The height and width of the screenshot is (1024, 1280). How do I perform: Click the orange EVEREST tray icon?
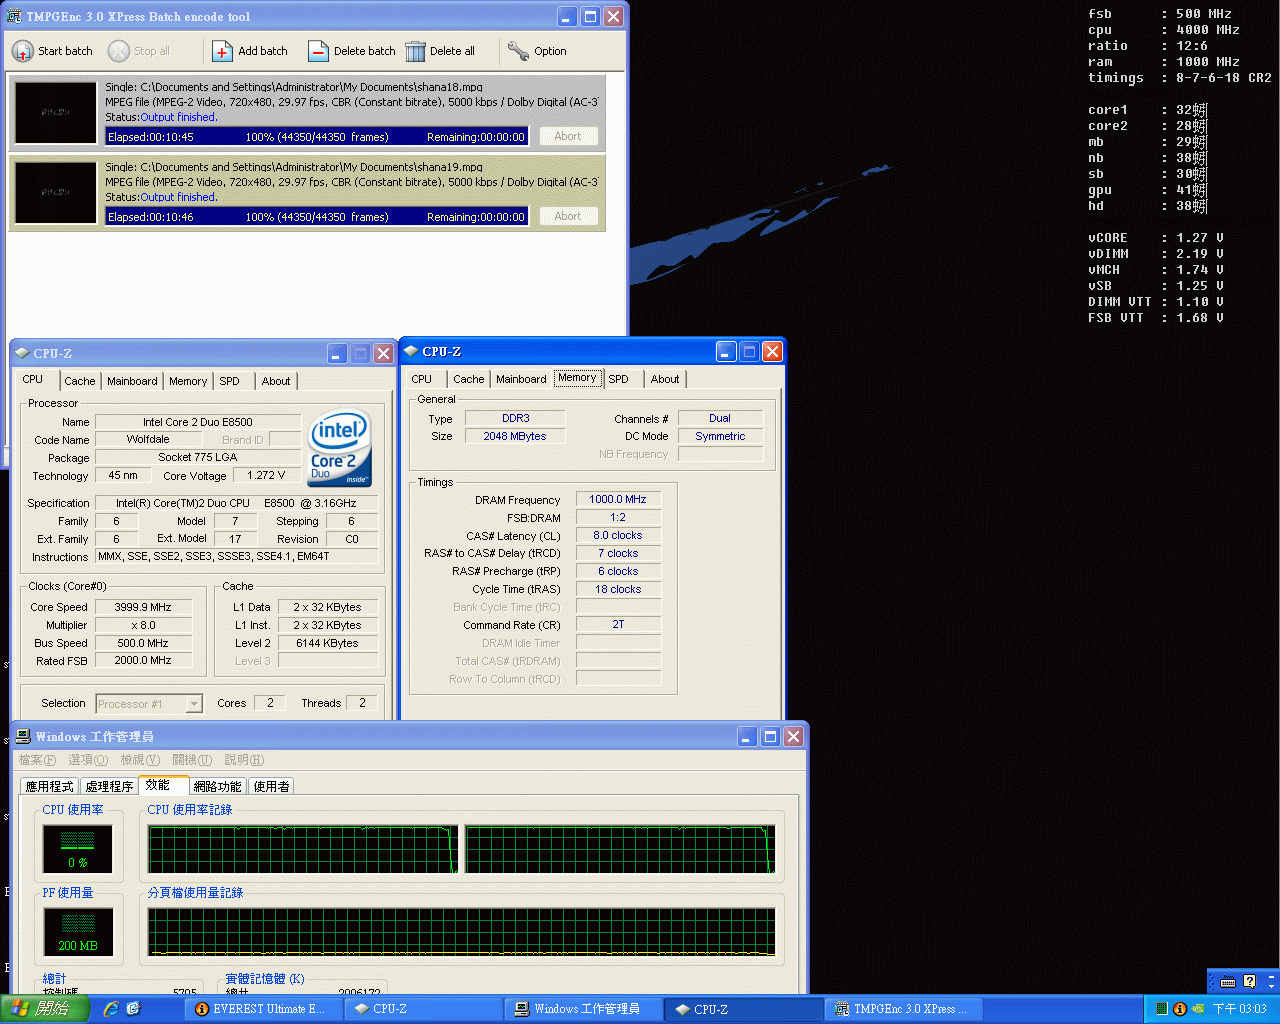1179,1009
